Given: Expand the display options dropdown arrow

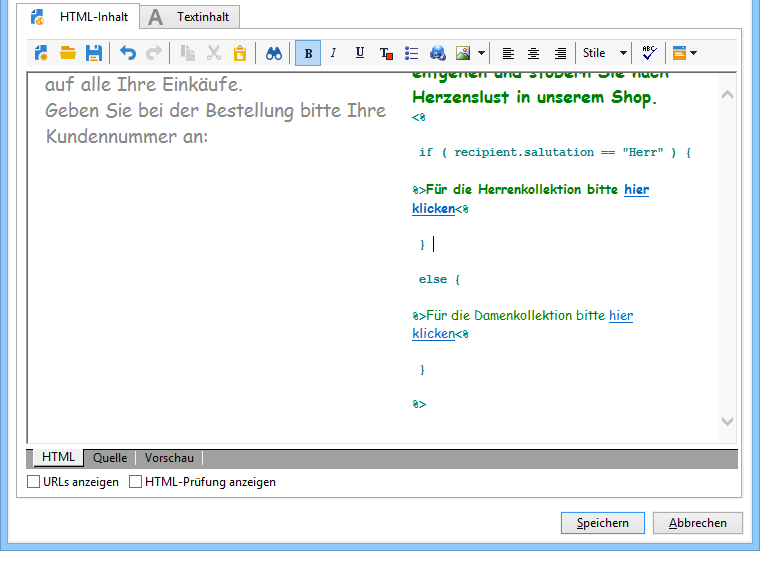Looking at the screenshot, I should [694, 53].
